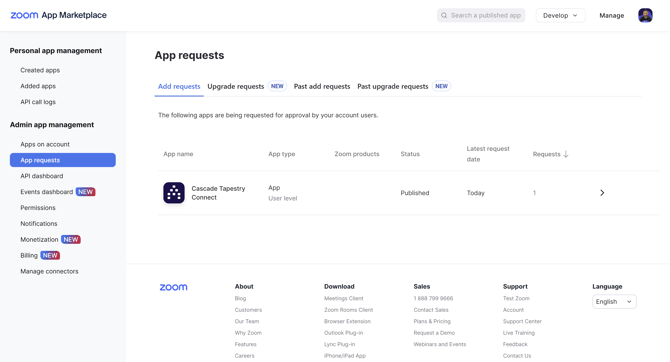Select App requests in sidebar

click(63, 160)
